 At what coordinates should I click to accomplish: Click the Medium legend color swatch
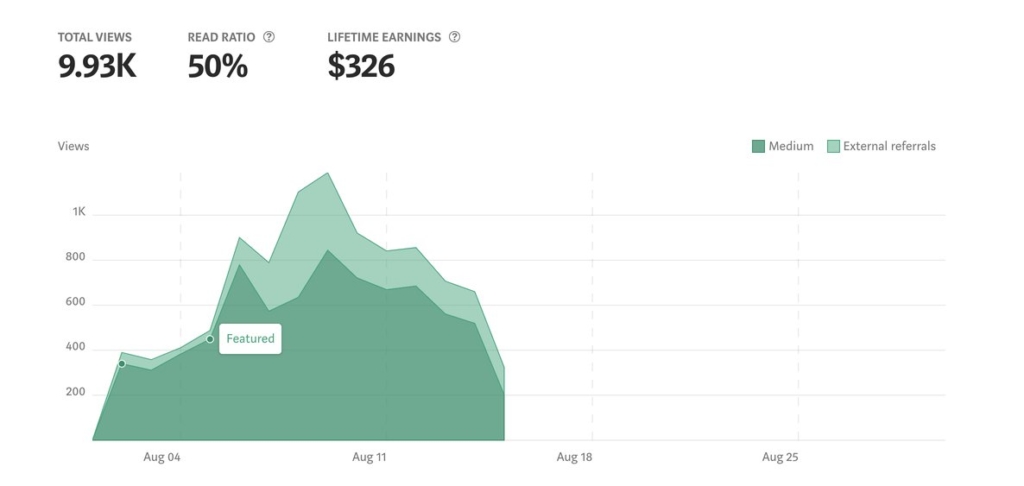pyautogui.click(x=758, y=146)
